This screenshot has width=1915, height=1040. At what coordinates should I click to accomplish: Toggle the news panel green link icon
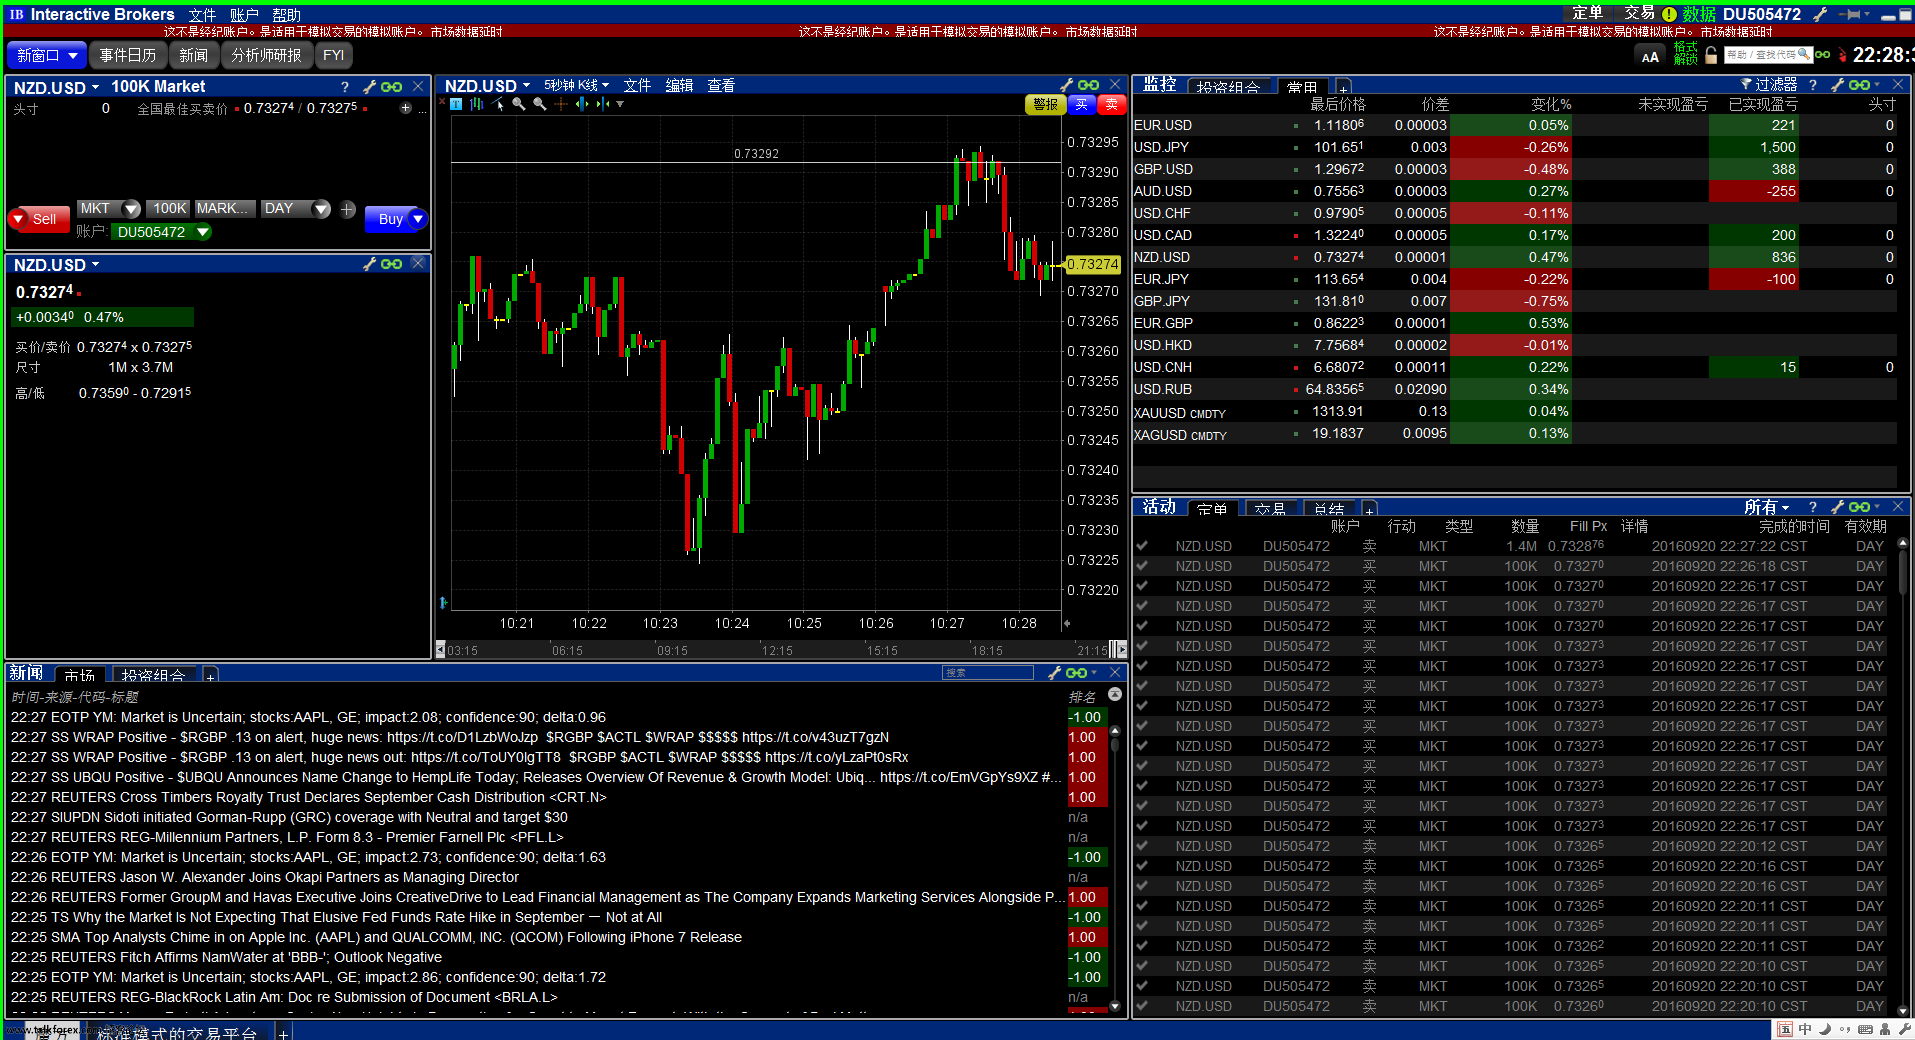1076,673
